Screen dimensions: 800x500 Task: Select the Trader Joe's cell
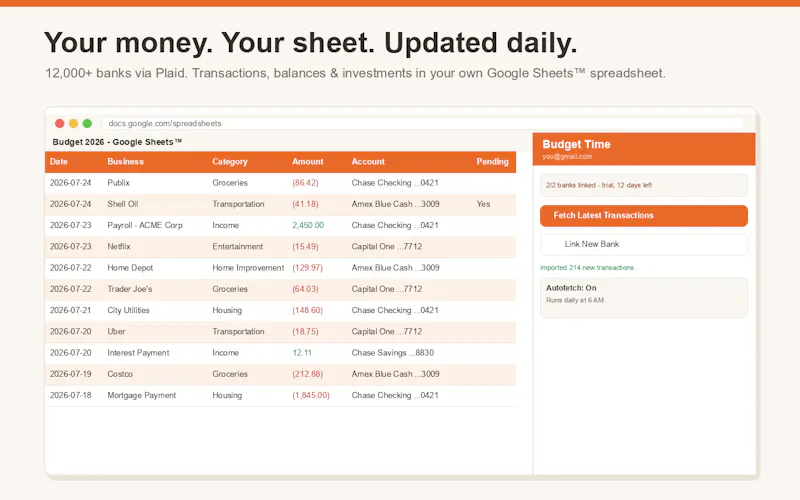point(130,289)
